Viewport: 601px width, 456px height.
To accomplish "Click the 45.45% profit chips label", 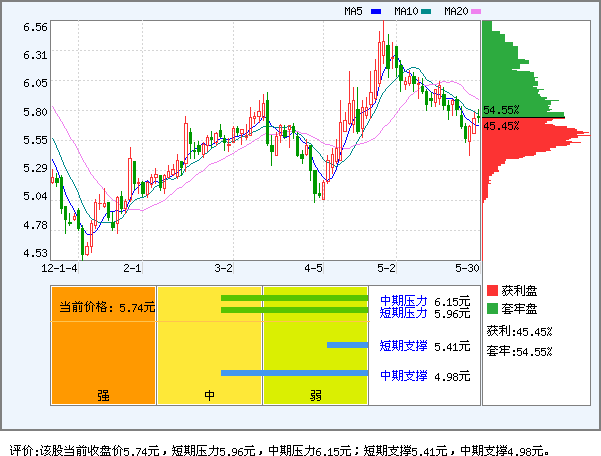I will (501, 126).
